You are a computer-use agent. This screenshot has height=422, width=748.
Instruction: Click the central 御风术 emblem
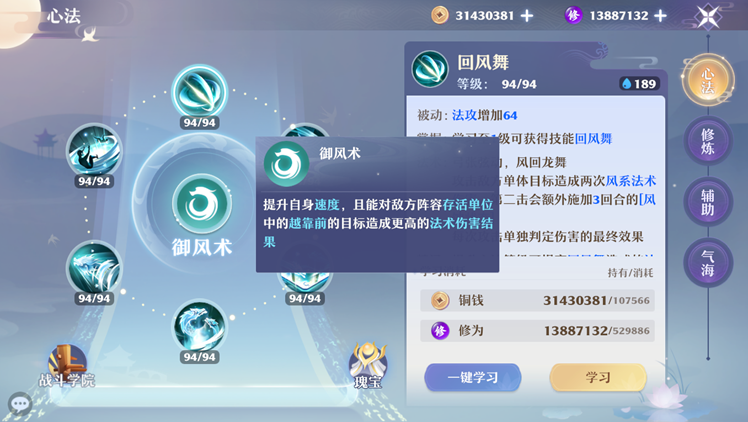pyautogui.click(x=201, y=204)
